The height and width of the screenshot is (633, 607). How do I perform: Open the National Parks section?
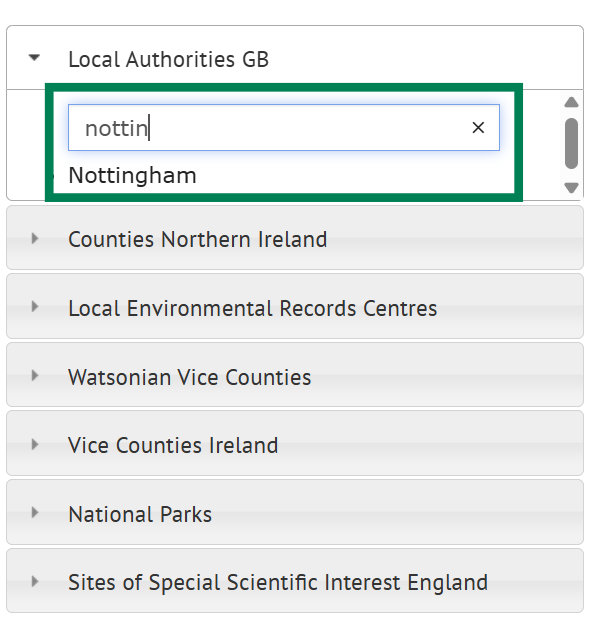pos(295,512)
